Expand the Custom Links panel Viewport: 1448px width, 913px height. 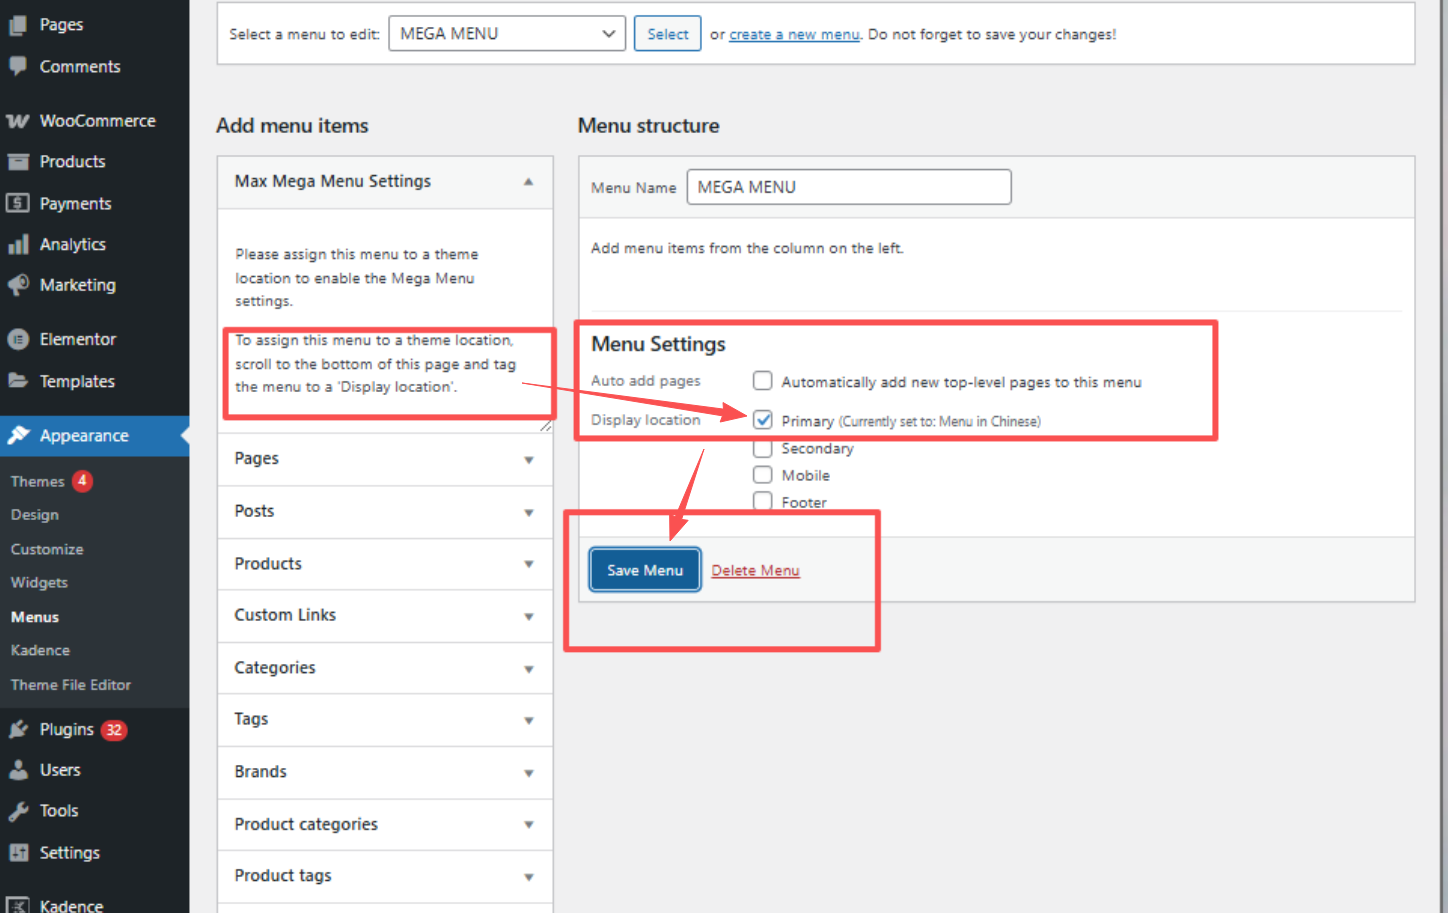pyautogui.click(x=385, y=616)
